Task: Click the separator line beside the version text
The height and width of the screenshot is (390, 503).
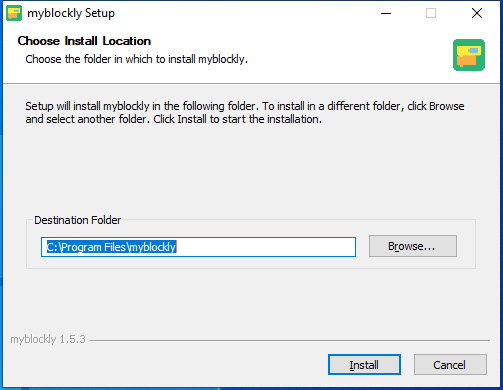Action: tap(290, 340)
